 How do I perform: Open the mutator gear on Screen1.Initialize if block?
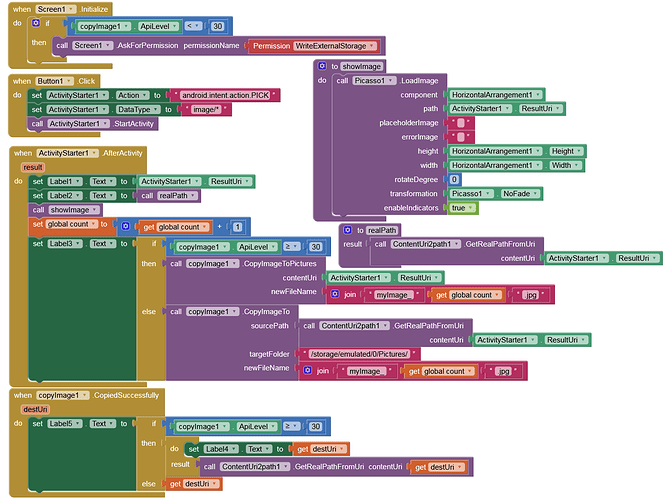(x=37, y=22)
